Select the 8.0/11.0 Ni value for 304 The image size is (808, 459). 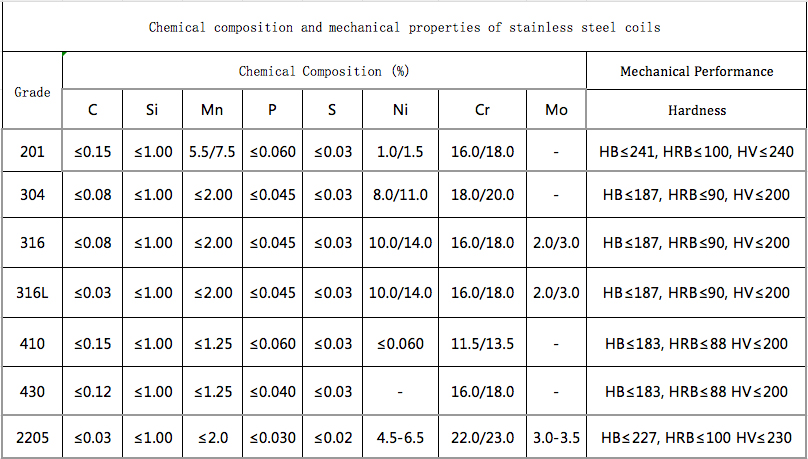pyautogui.click(x=400, y=195)
